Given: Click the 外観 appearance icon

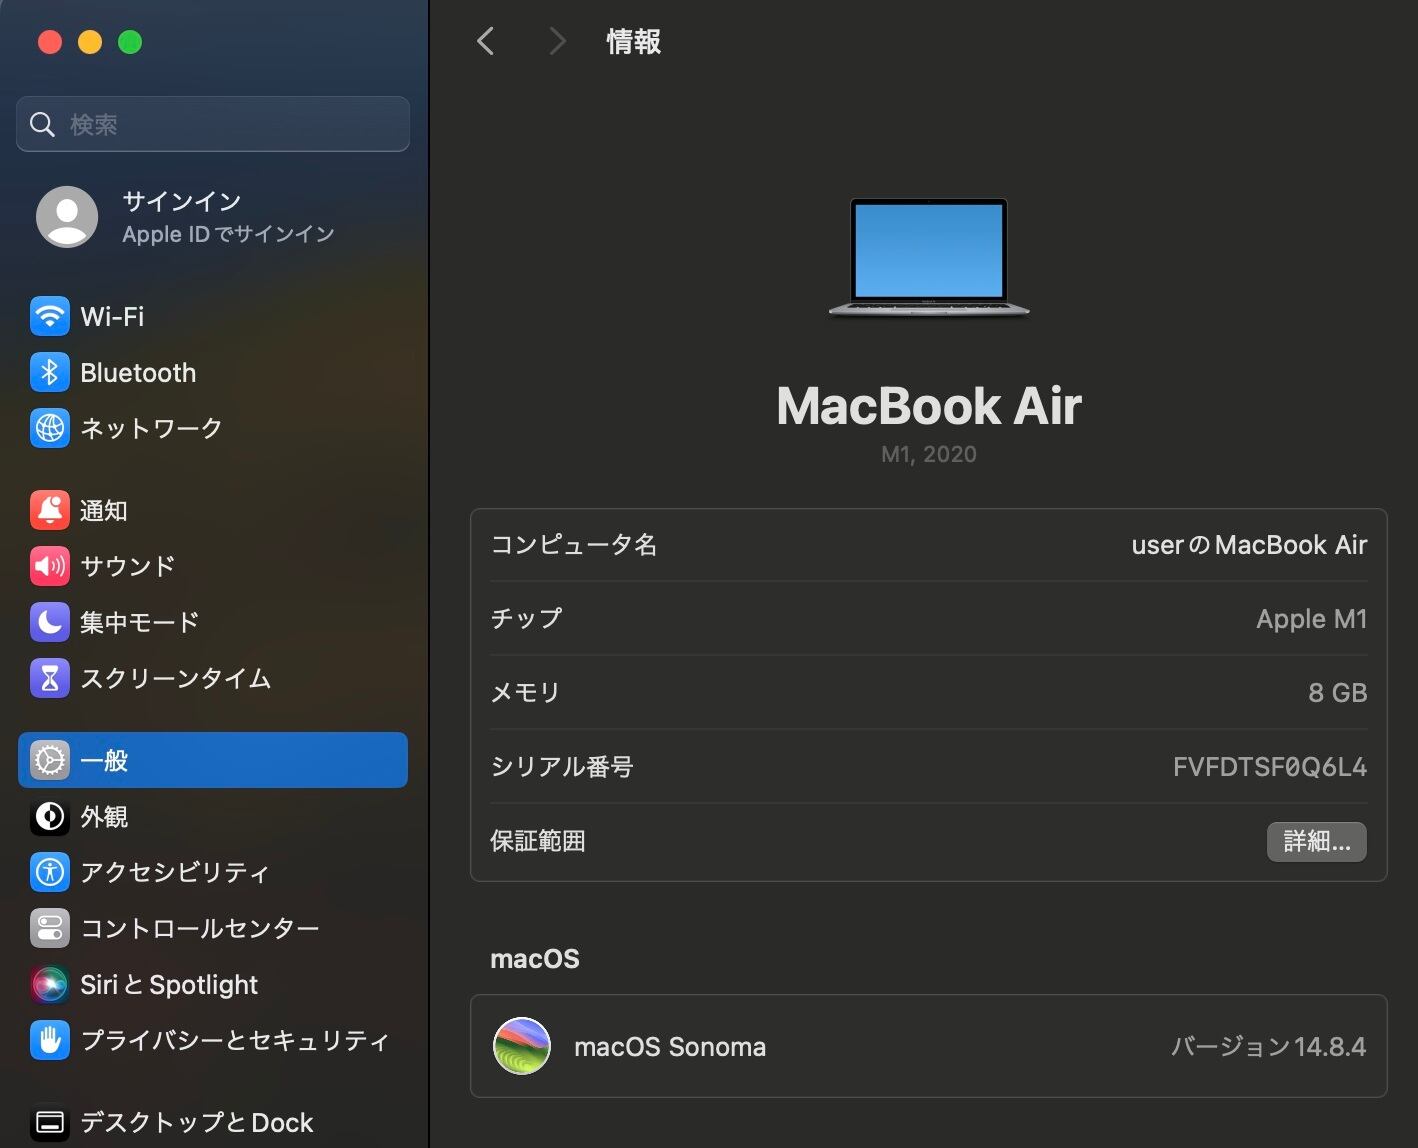Looking at the screenshot, I should 49,817.
